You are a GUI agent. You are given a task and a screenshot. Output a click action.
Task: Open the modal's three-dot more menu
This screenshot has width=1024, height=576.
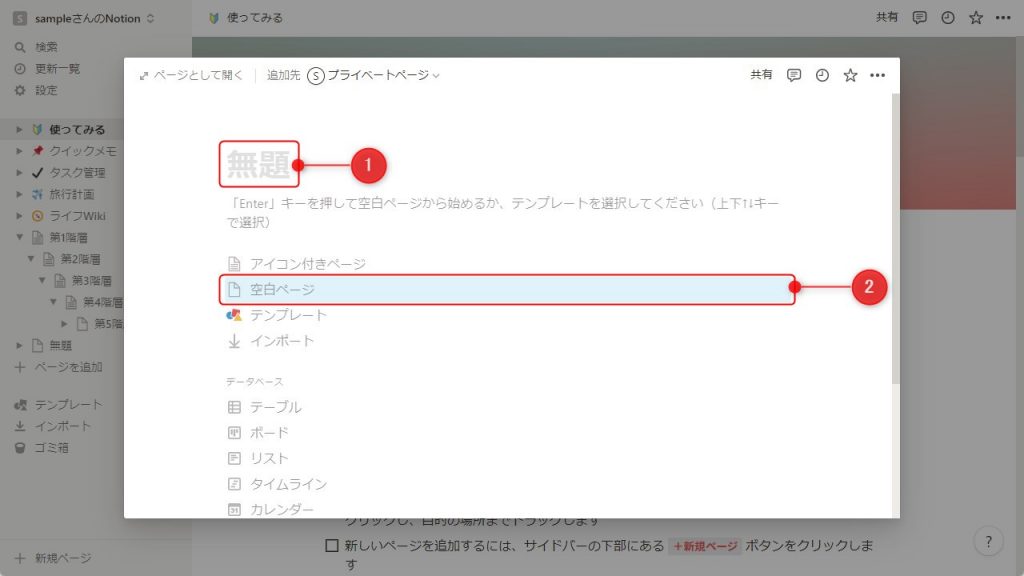878,75
